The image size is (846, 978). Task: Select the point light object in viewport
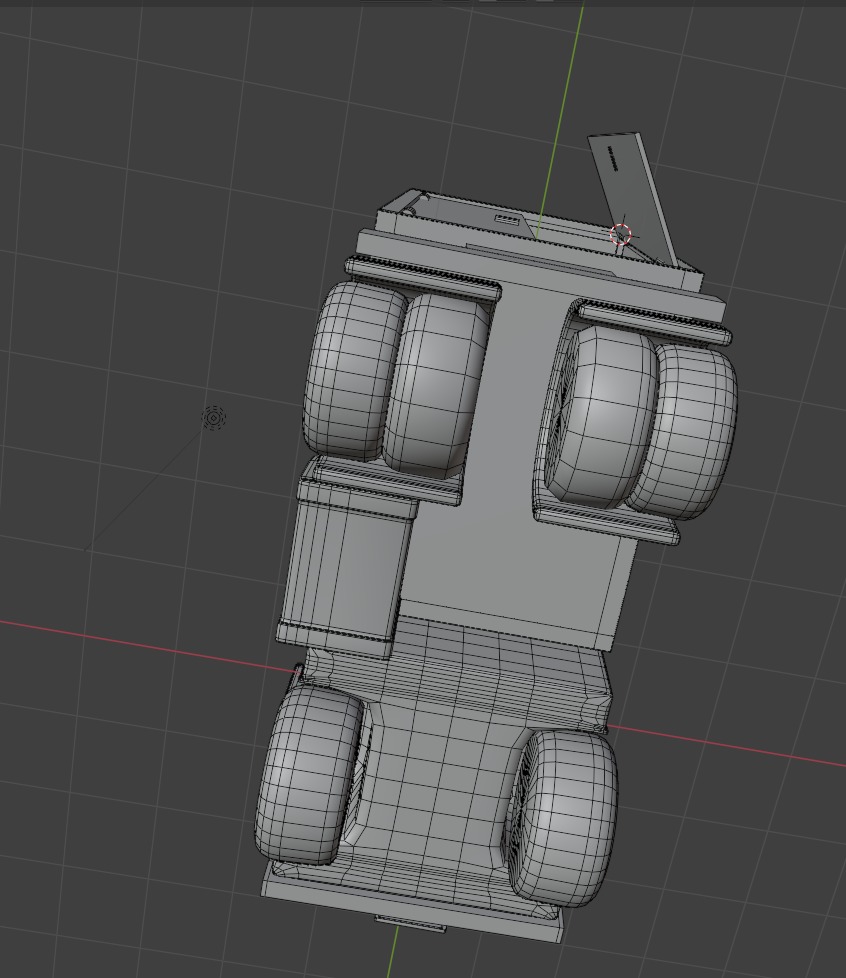(x=214, y=417)
